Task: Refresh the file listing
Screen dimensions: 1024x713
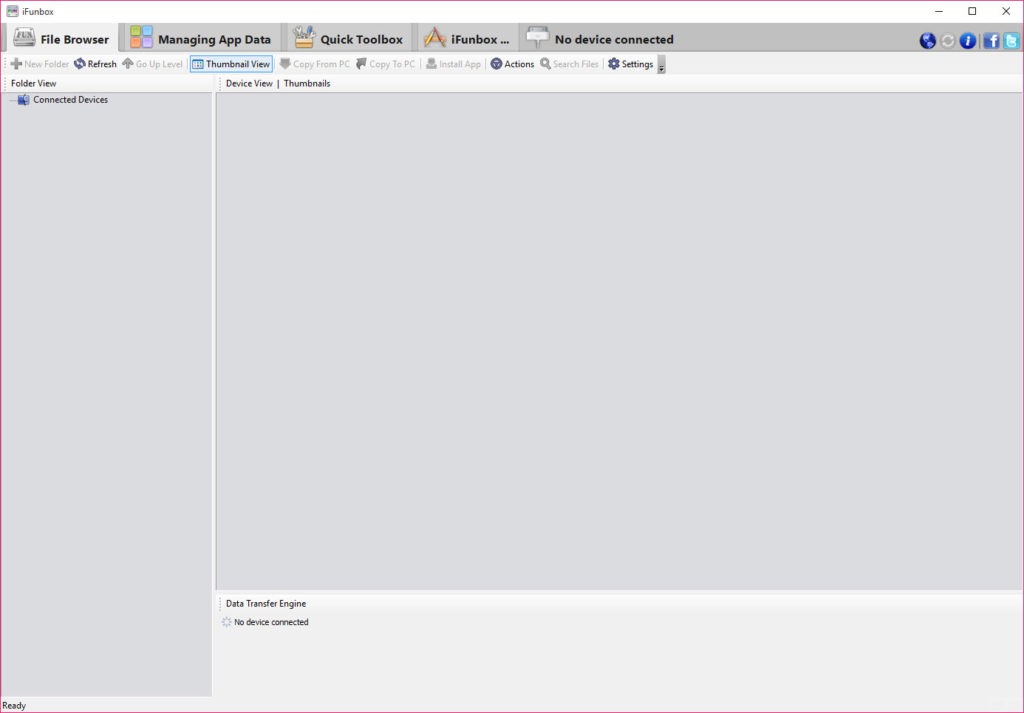Action: tap(95, 64)
